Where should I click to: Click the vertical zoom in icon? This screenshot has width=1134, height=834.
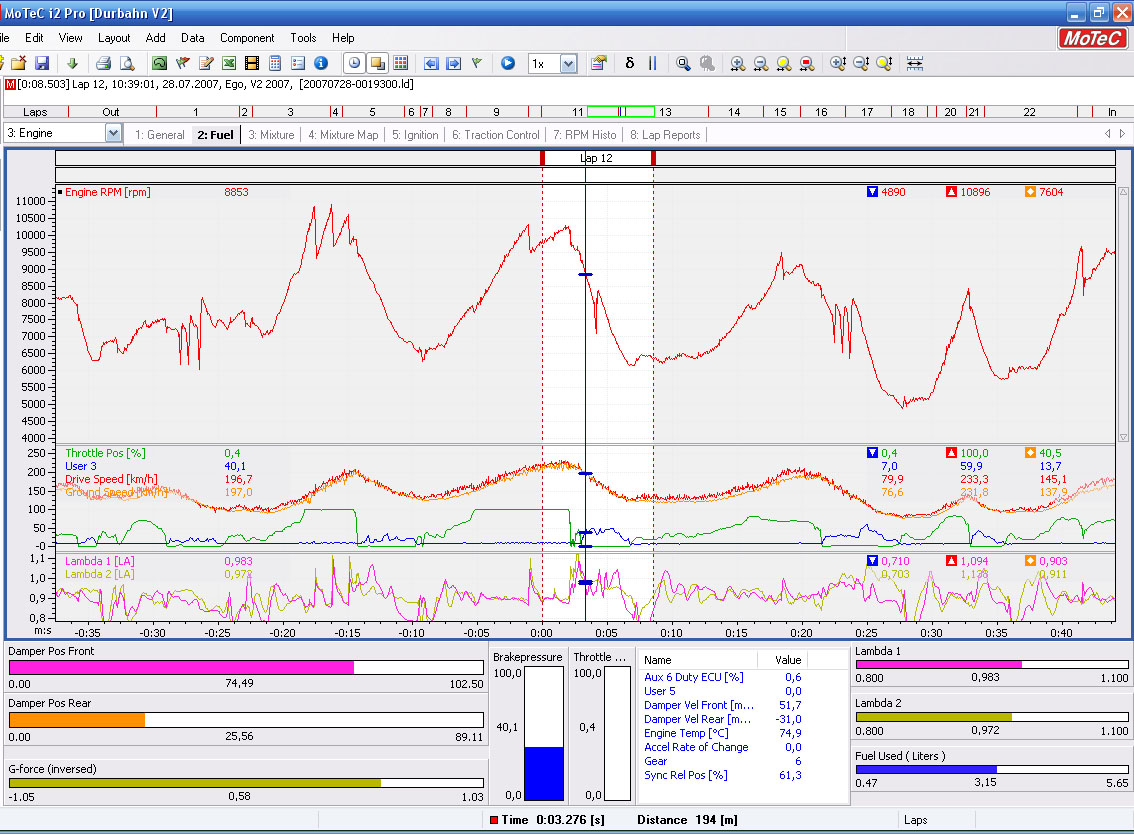[x=838, y=64]
